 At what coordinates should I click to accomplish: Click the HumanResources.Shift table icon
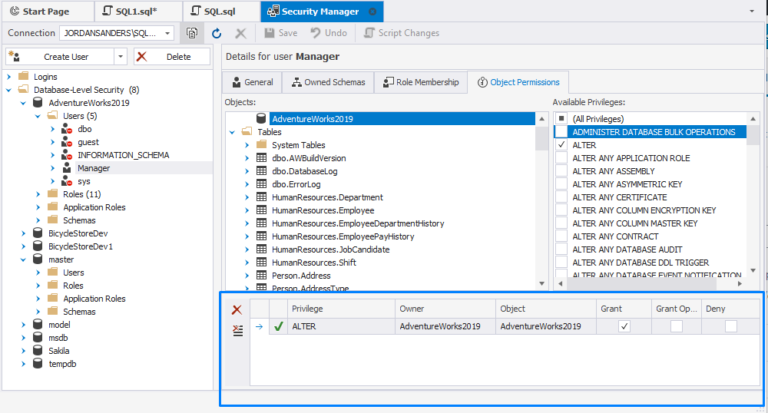coord(262,263)
